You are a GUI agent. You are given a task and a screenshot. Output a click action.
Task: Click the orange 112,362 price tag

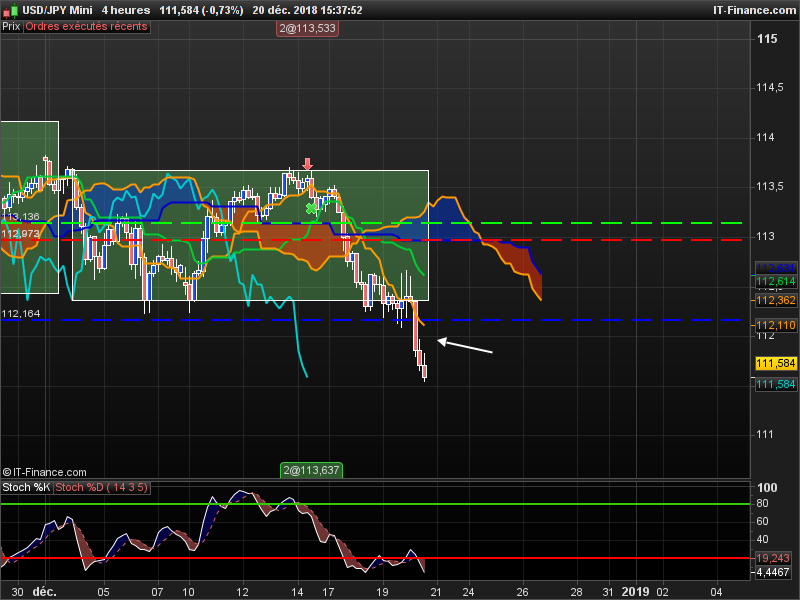(x=776, y=301)
